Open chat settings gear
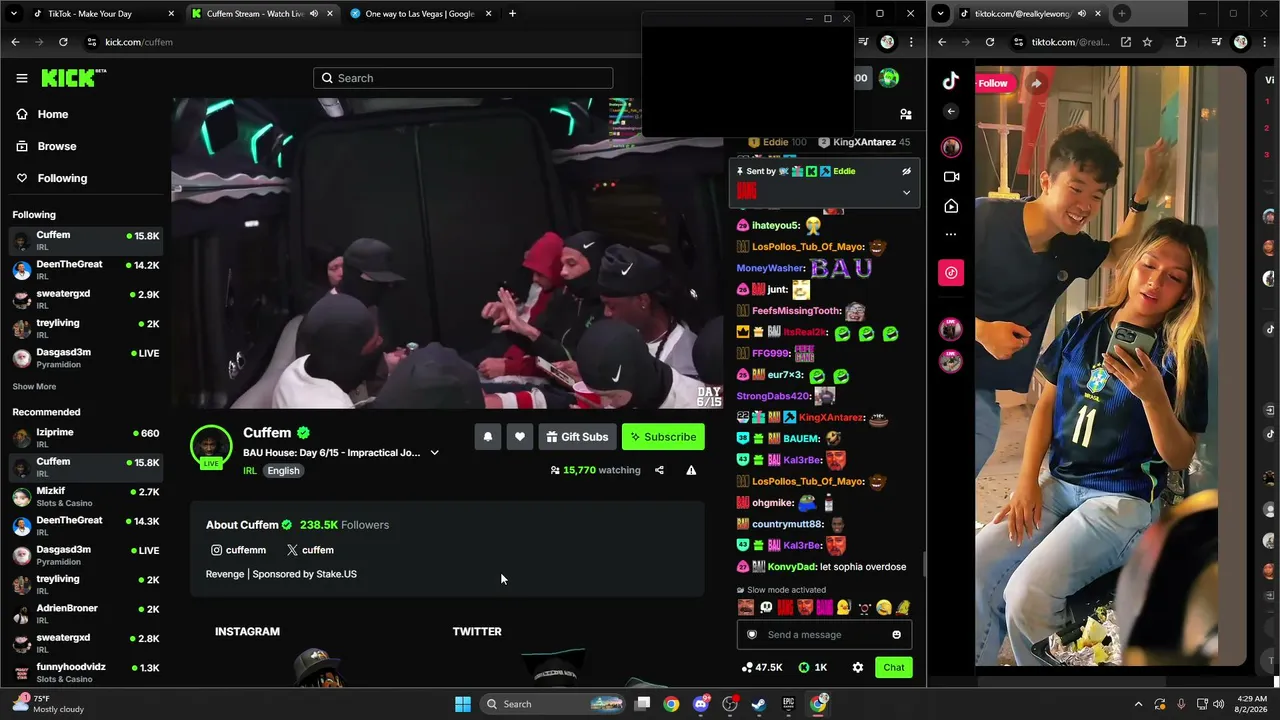Screen dimensions: 1280x720 [857, 667]
